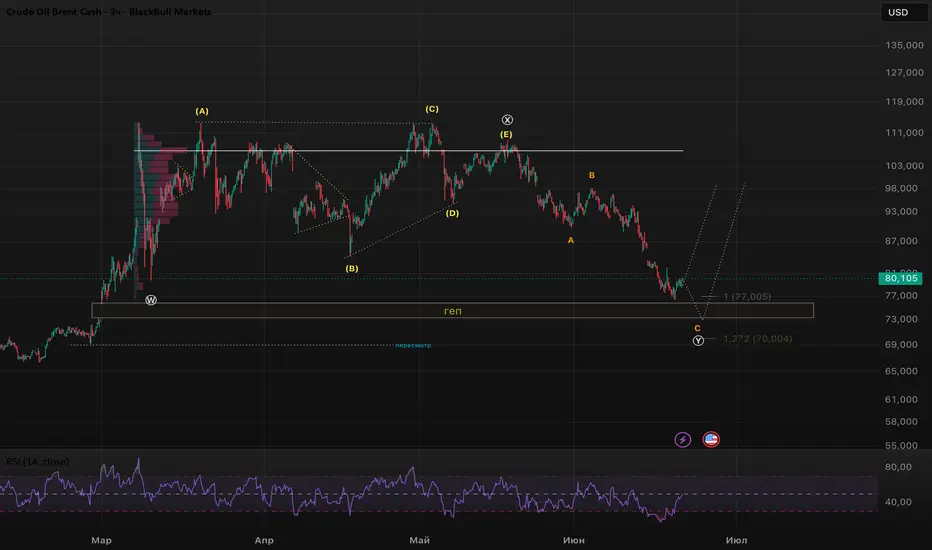The width and height of the screenshot is (932, 550).
Task: Click the 135,000 price axis label
Action: coord(904,45)
